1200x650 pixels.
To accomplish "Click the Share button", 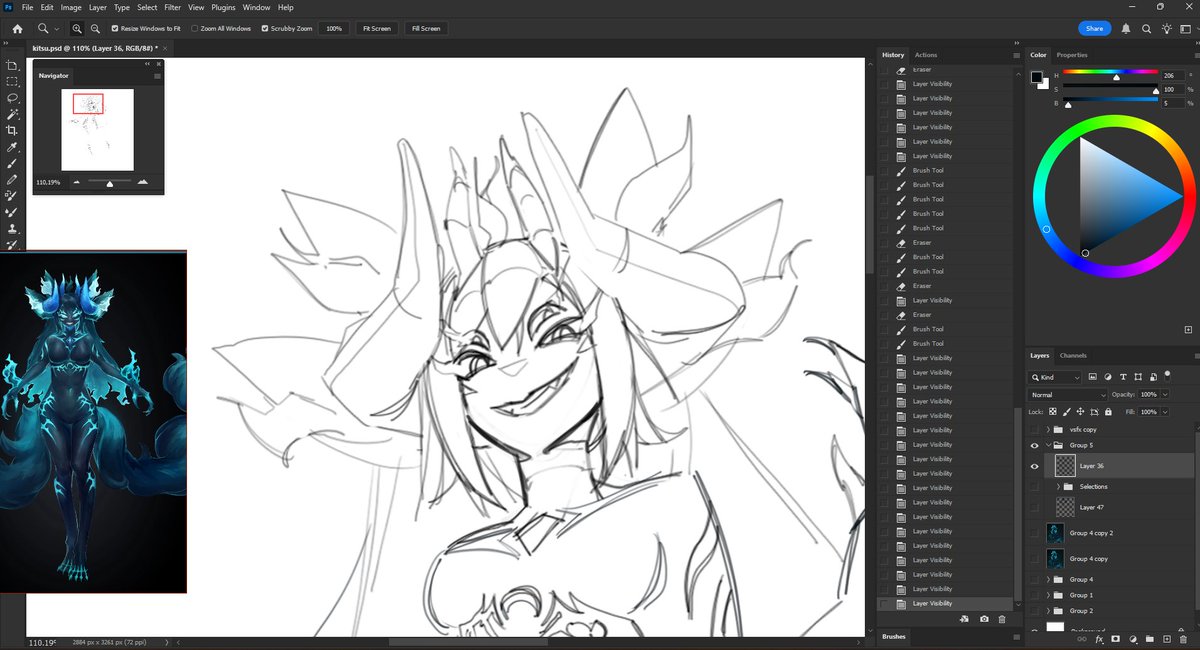I will 1094,28.
